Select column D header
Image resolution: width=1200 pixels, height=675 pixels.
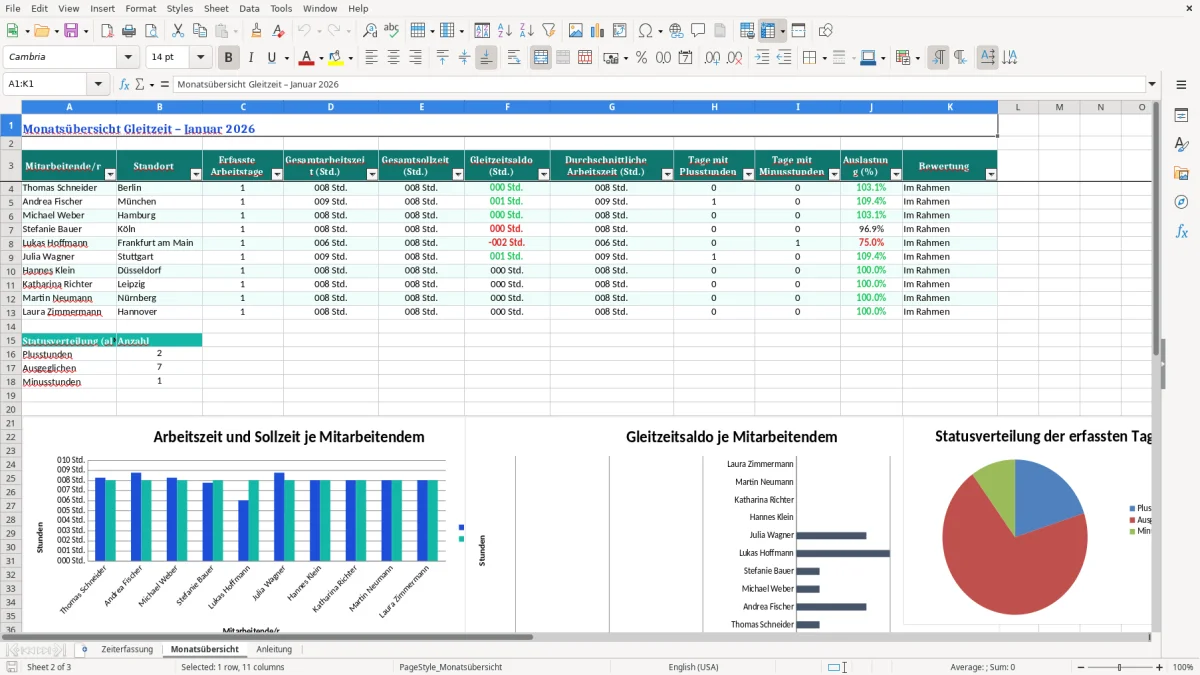point(330,107)
